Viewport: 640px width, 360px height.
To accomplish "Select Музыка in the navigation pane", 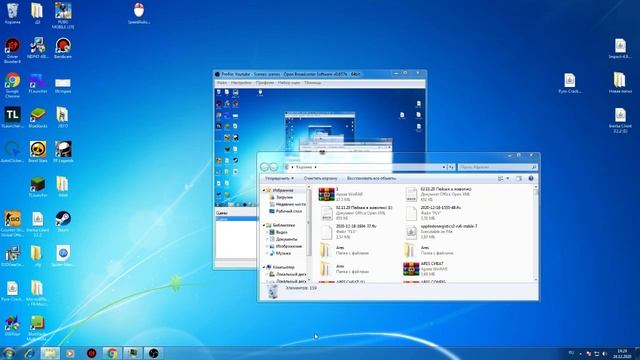I will (283, 253).
